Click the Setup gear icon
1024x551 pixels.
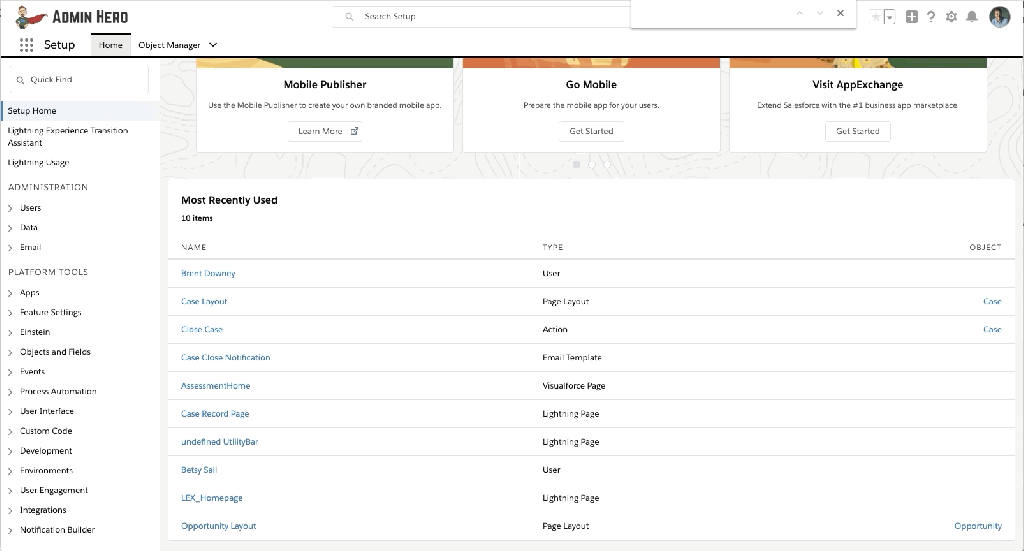tap(951, 17)
